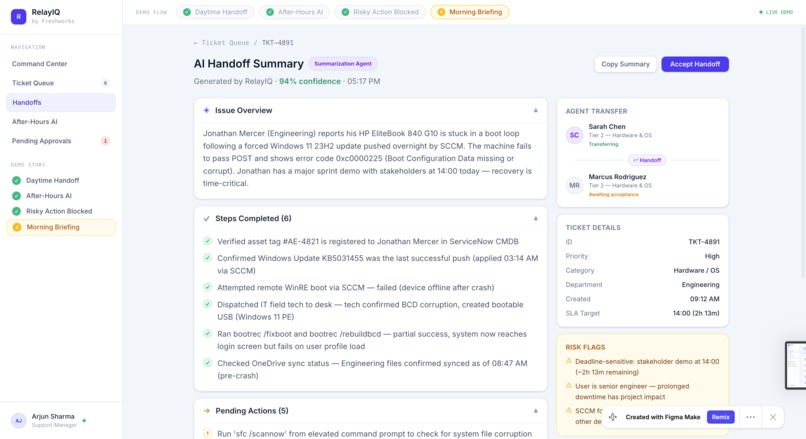Click the Ticket Queue count badge

coord(105,83)
